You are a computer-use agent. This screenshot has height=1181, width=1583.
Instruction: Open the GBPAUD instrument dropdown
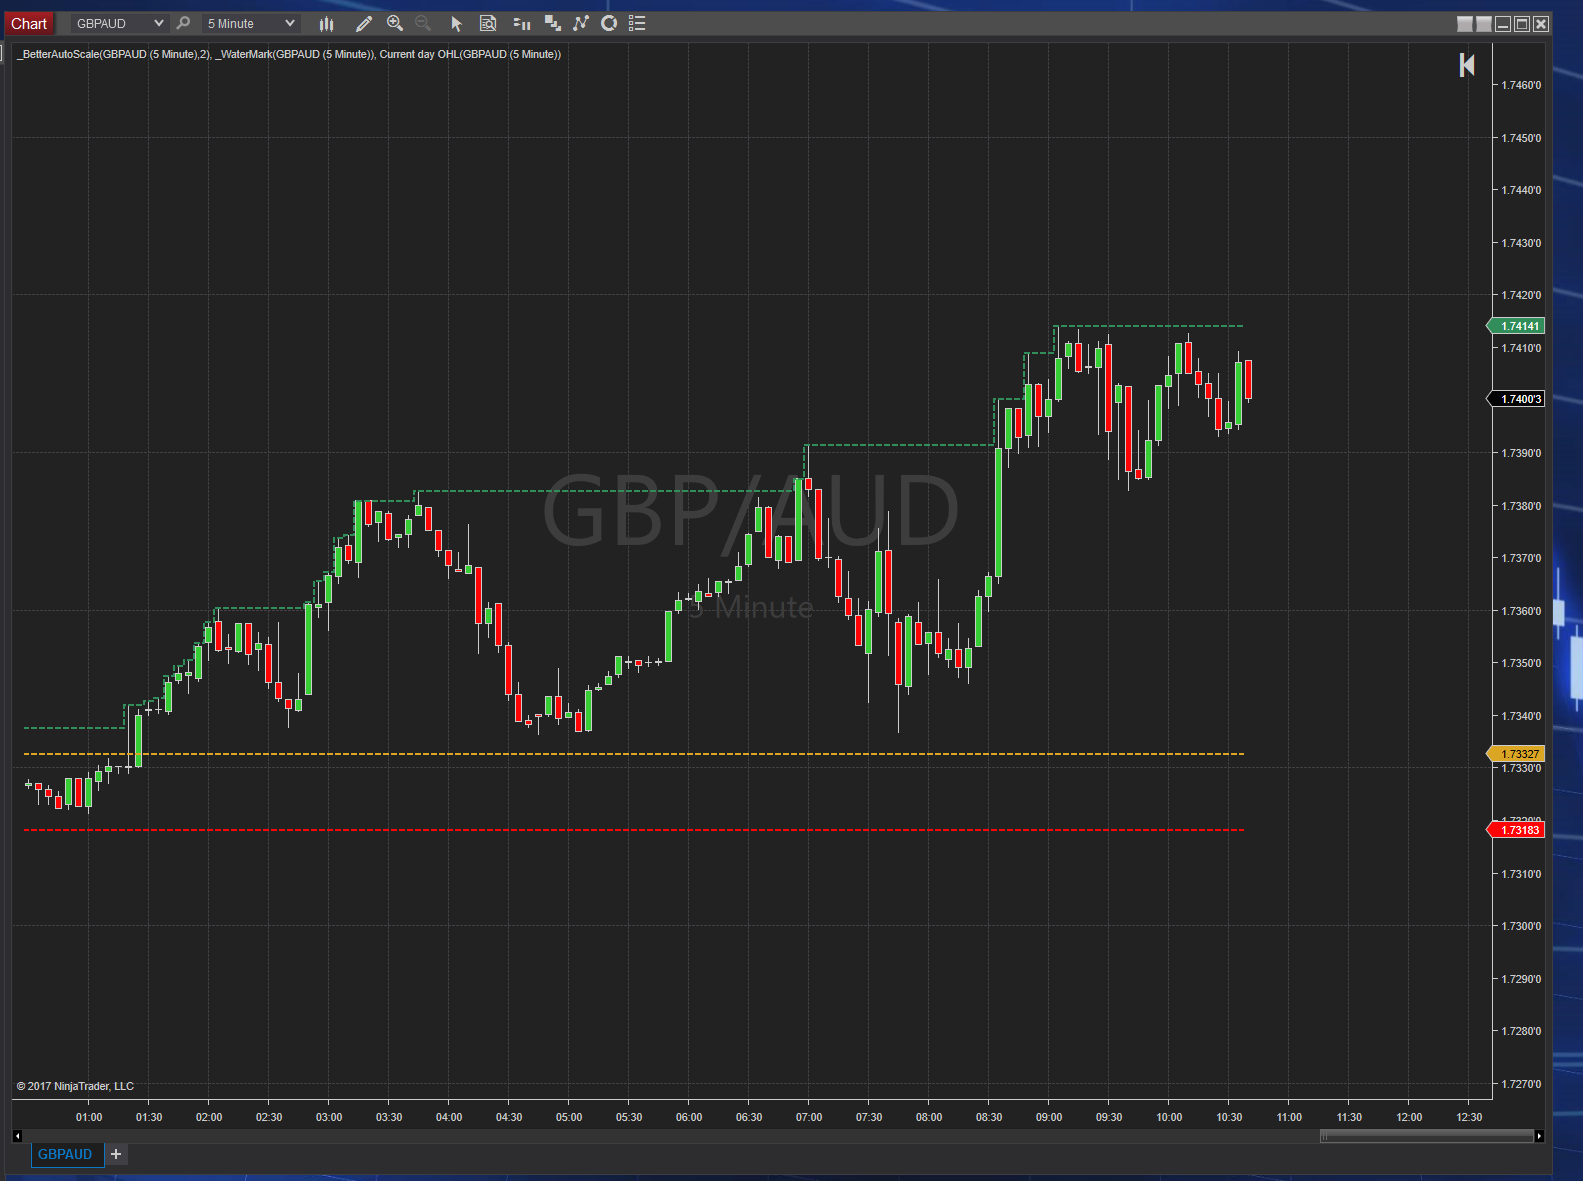click(x=119, y=23)
